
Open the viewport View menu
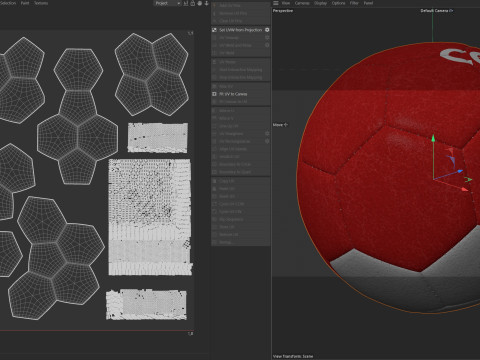pyautogui.click(x=286, y=3)
